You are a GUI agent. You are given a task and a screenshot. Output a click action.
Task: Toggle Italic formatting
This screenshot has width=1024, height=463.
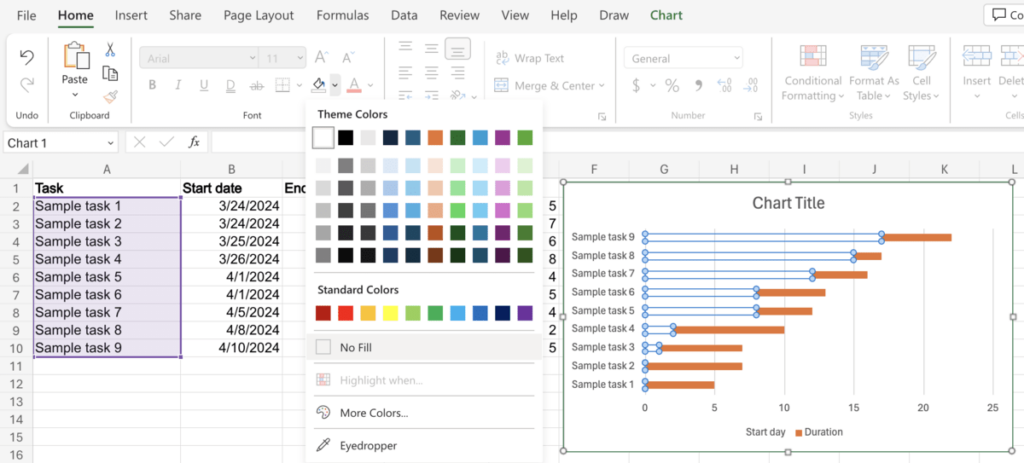pos(178,85)
